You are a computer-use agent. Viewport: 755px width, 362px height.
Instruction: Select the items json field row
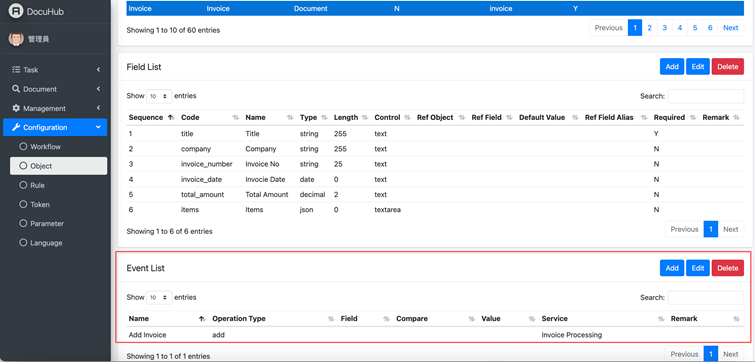pyautogui.click(x=435, y=210)
